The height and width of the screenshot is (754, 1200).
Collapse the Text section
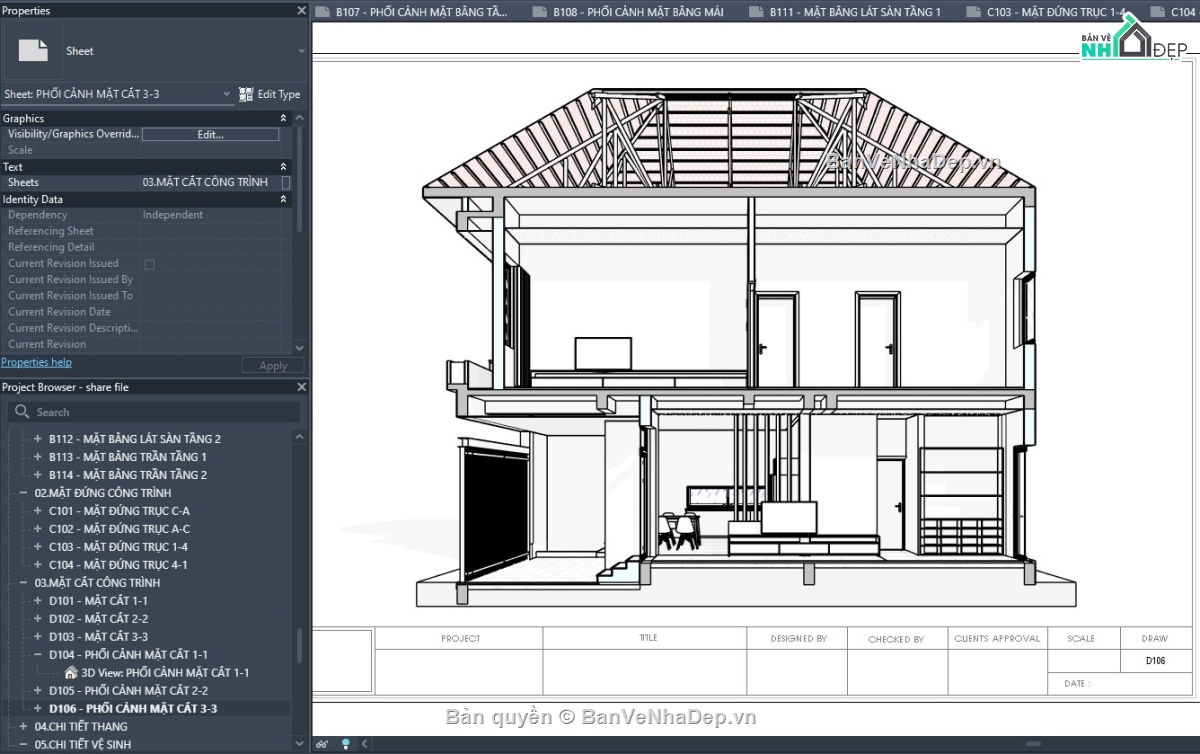(x=283, y=167)
